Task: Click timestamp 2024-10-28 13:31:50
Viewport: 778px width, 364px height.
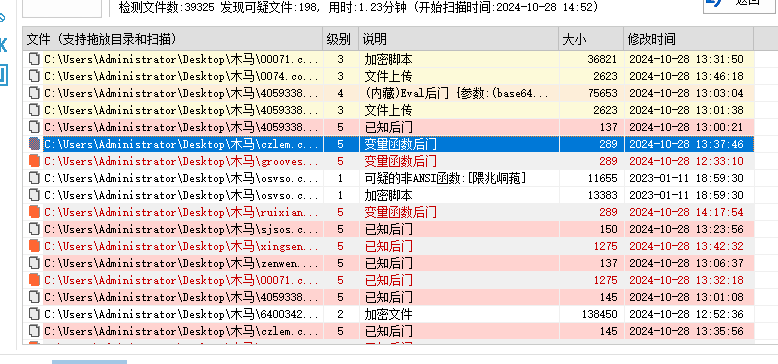Action: point(686,59)
